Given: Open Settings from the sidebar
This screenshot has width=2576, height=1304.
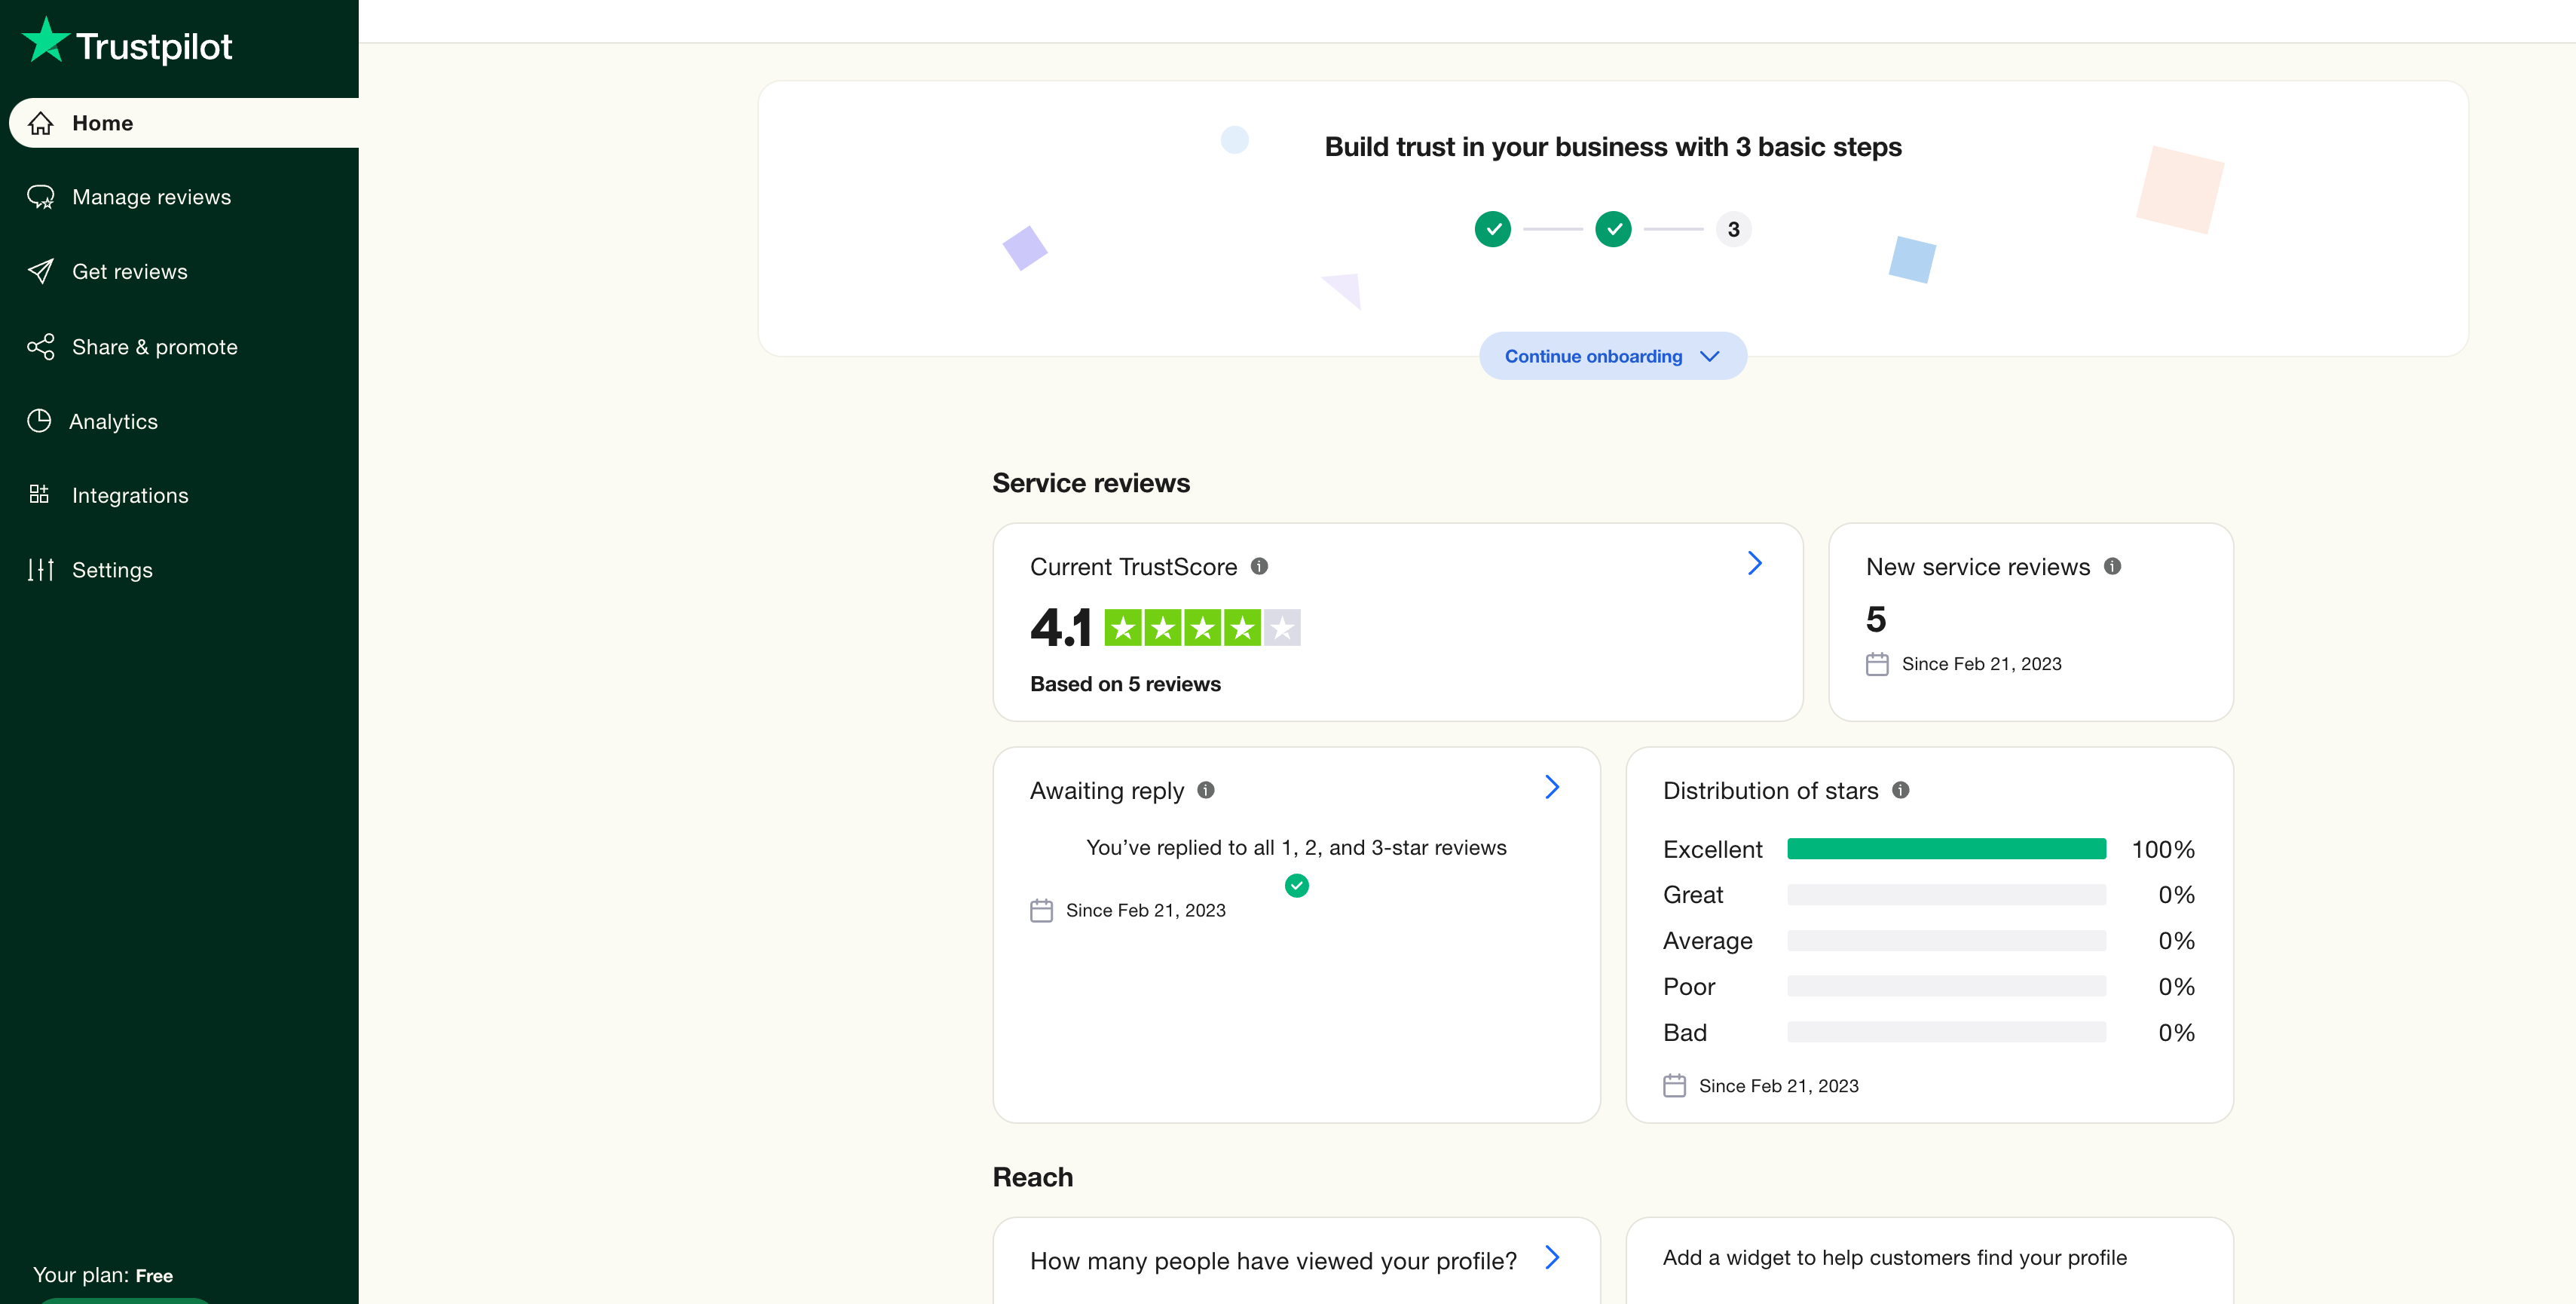Looking at the screenshot, I should point(112,570).
